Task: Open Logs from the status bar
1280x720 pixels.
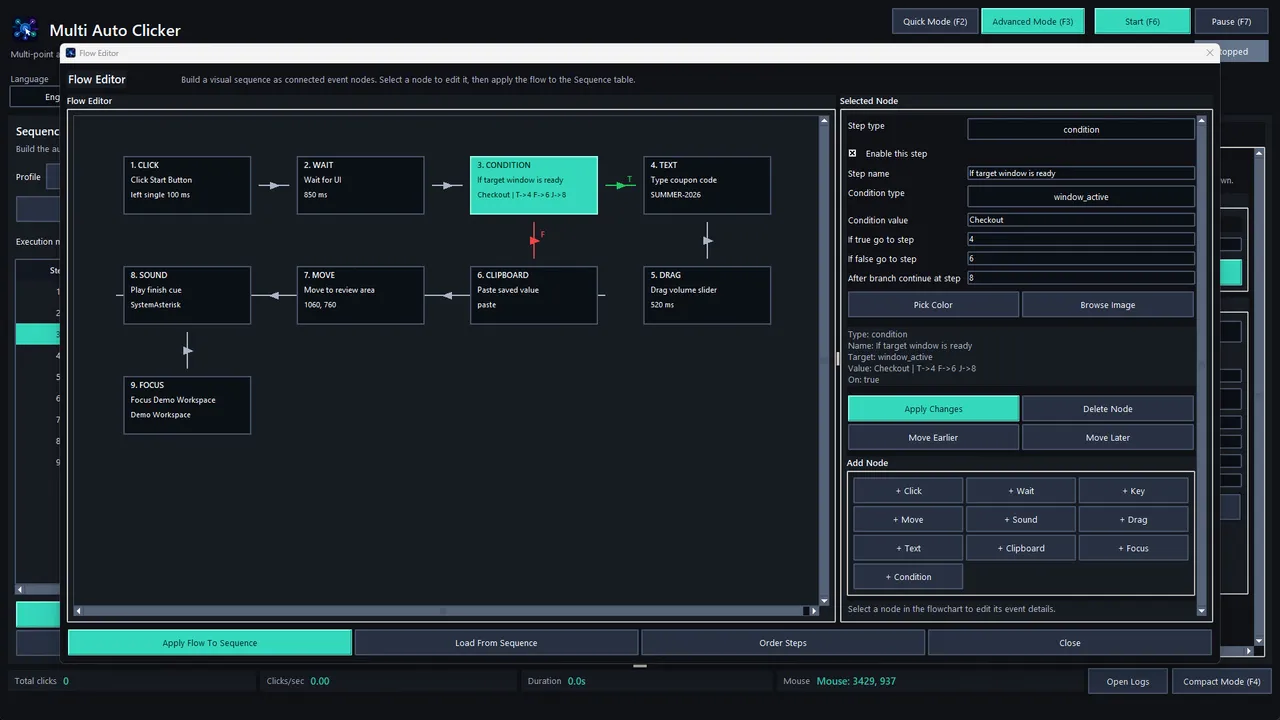Action: point(1127,682)
